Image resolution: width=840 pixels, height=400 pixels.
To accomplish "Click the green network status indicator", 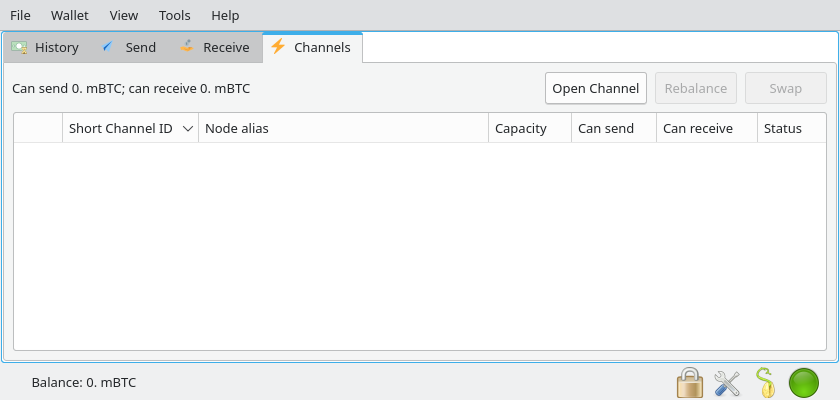I will (804, 382).
